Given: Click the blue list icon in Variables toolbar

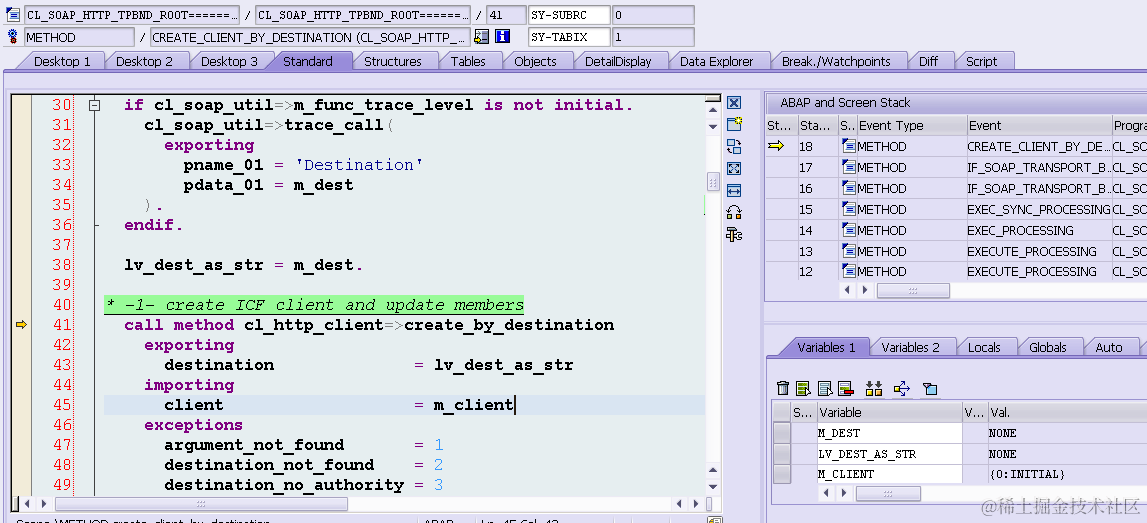Looking at the screenshot, I should (x=825, y=388).
